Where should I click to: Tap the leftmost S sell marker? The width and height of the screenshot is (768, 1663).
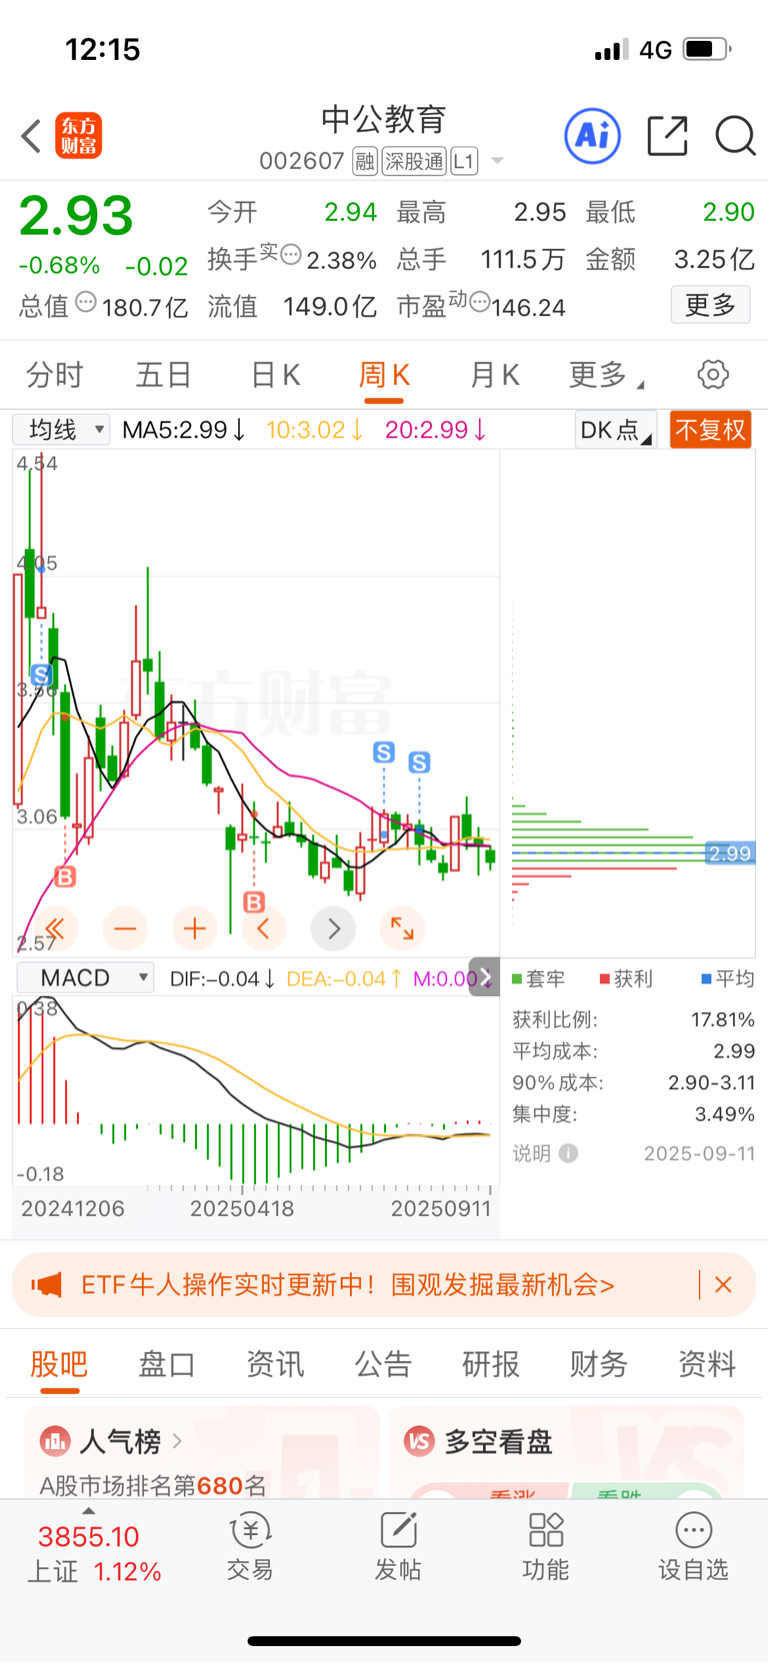pyautogui.click(x=41, y=674)
